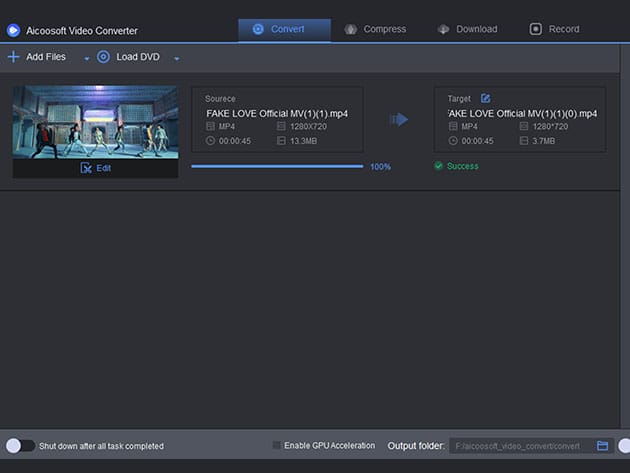Image resolution: width=630 pixels, height=473 pixels.
Task: Click the edit target filename pencil icon
Action: (x=485, y=98)
